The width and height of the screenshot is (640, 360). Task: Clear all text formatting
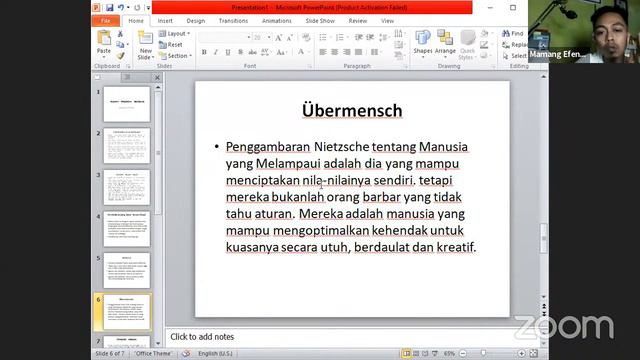click(306, 38)
